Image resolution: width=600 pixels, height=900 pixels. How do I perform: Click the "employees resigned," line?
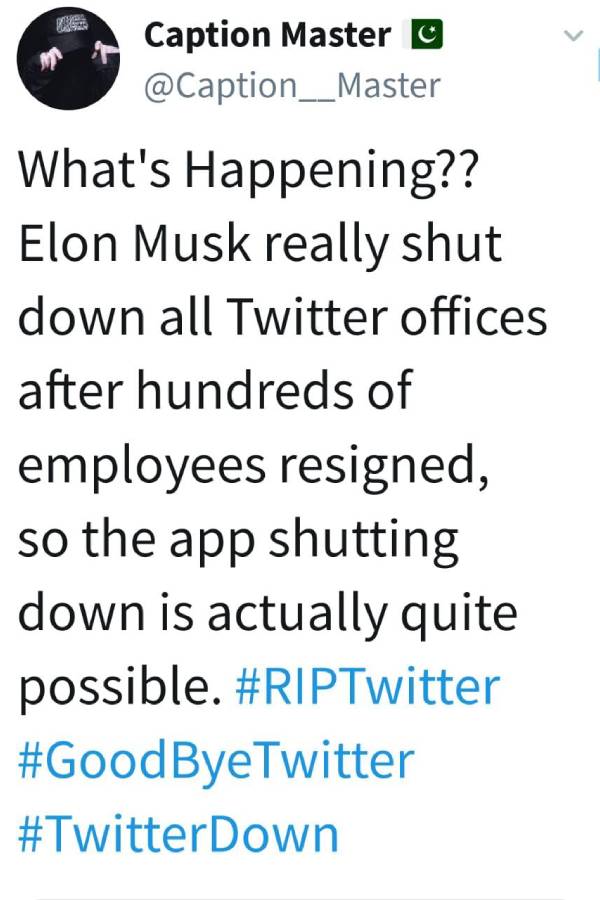[254, 466]
